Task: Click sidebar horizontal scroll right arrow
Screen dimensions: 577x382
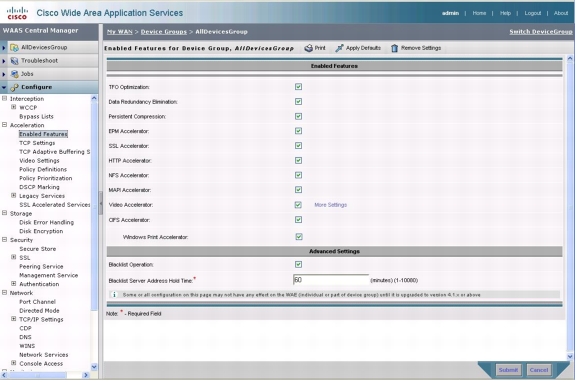Action: click(x=86, y=375)
